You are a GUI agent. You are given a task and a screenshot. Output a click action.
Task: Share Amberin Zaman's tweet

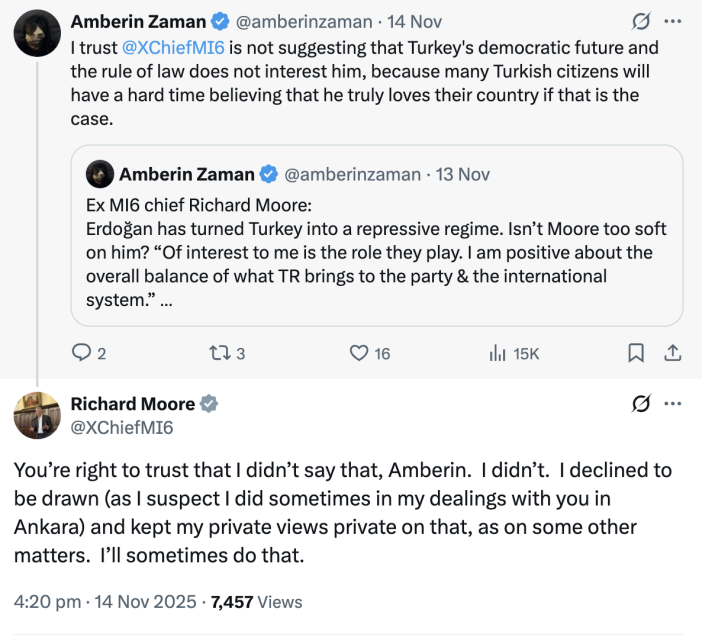tap(672, 353)
